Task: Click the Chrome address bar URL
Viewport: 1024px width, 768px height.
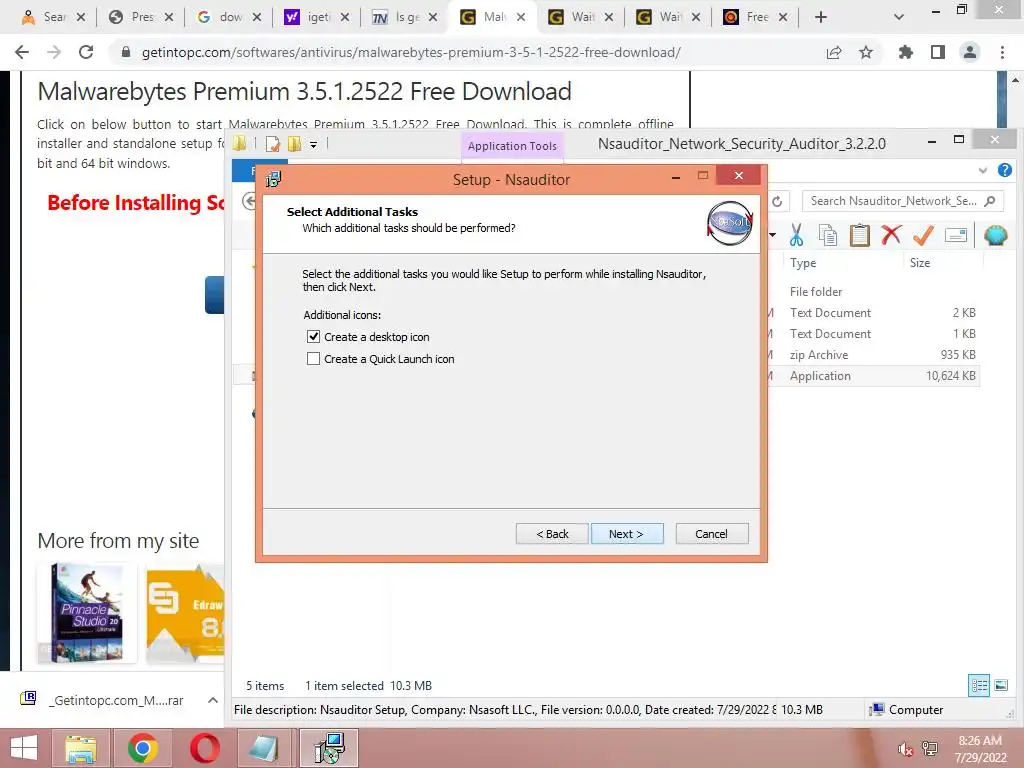Action: (411, 52)
